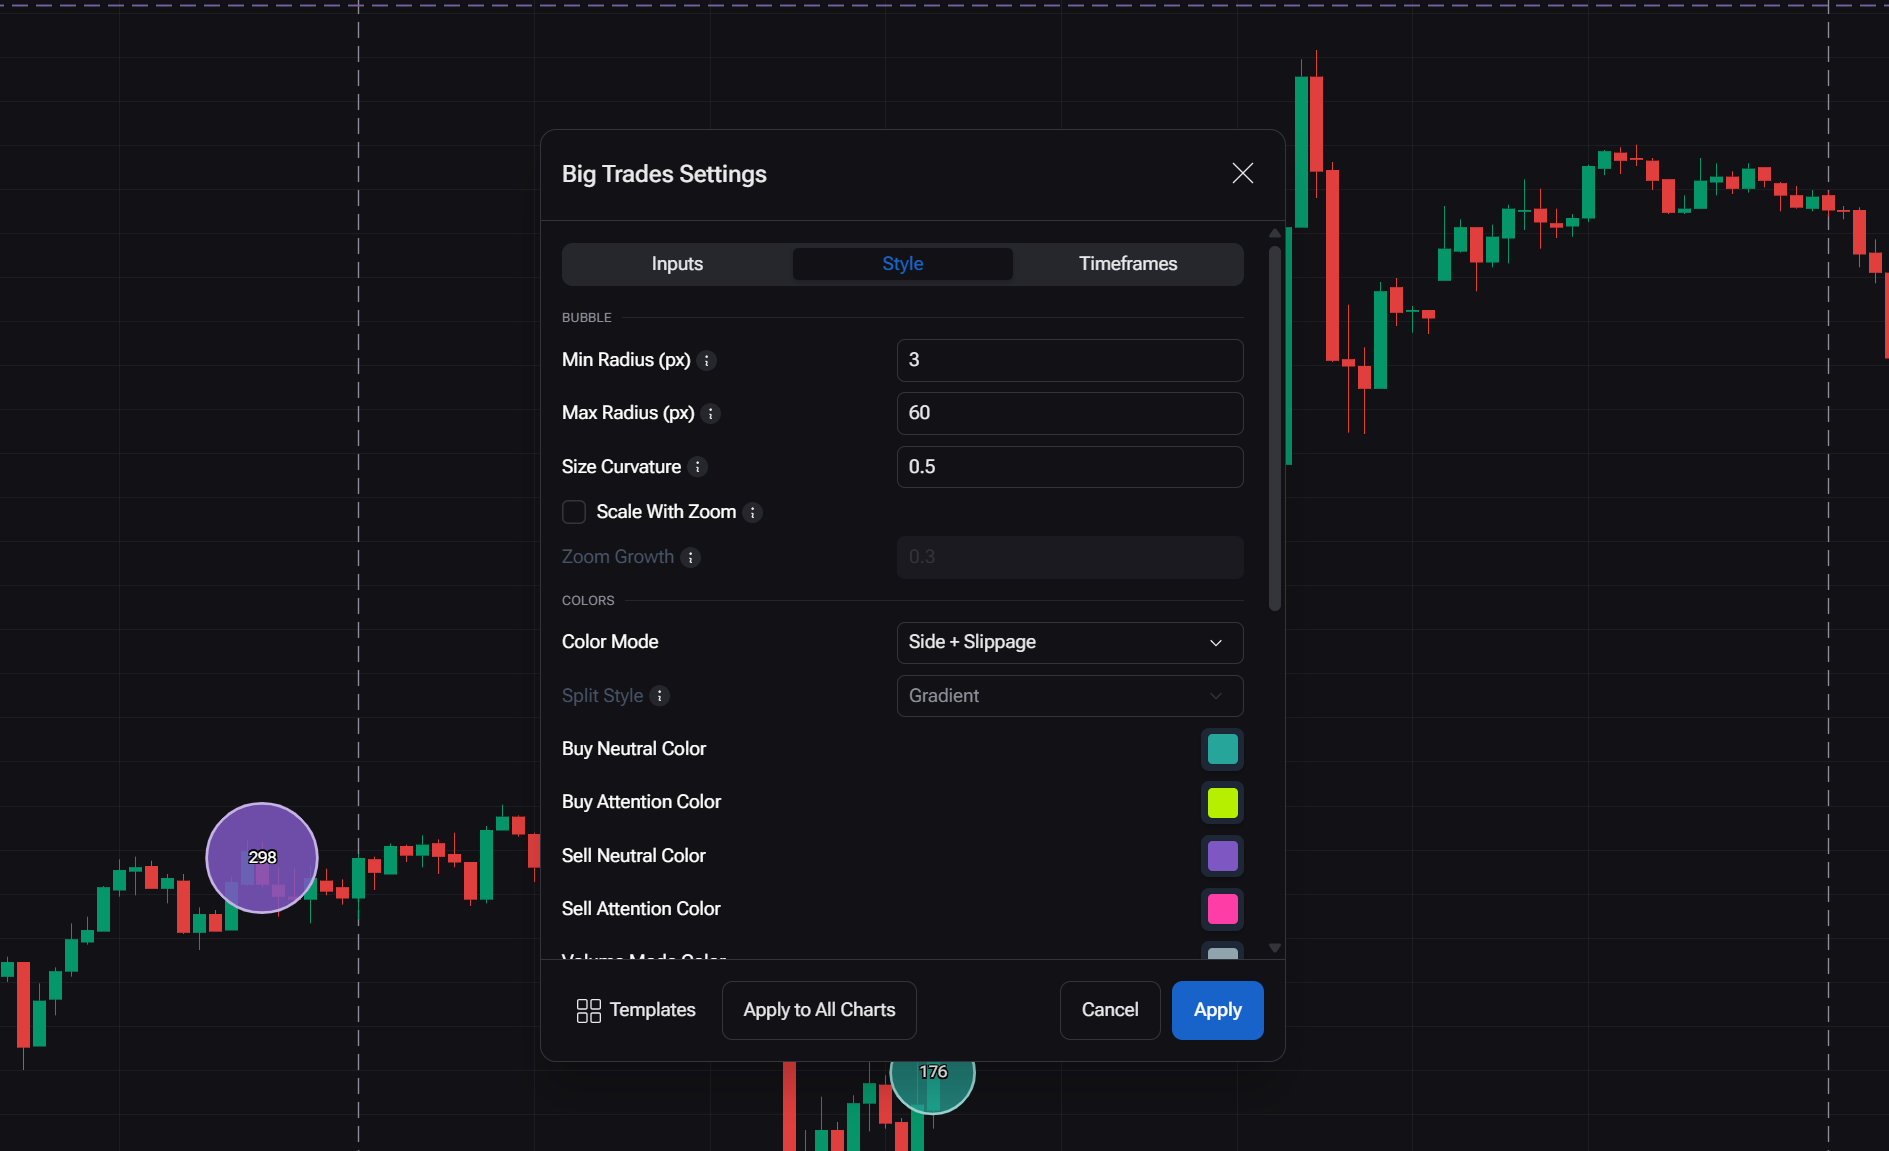The height and width of the screenshot is (1151, 1889).
Task: Switch to the Inputs tab
Action: point(677,264)
